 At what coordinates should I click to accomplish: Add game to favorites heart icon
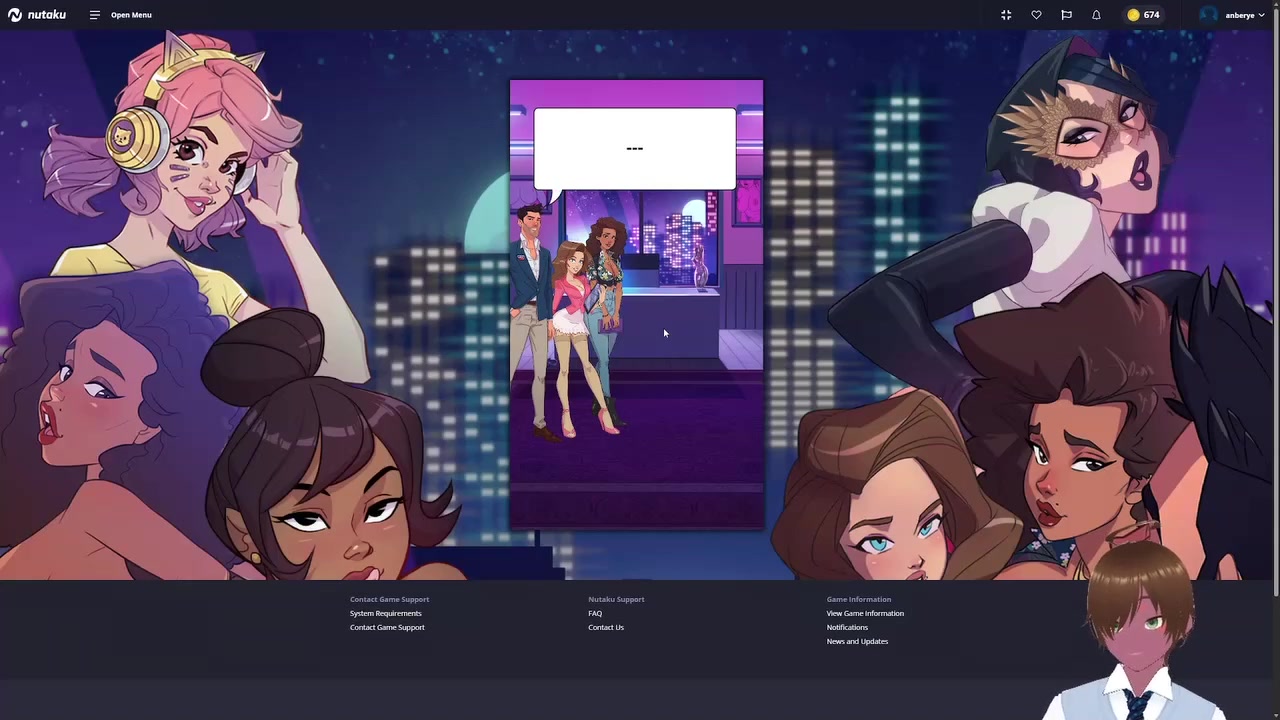(x=1036, y=15)
